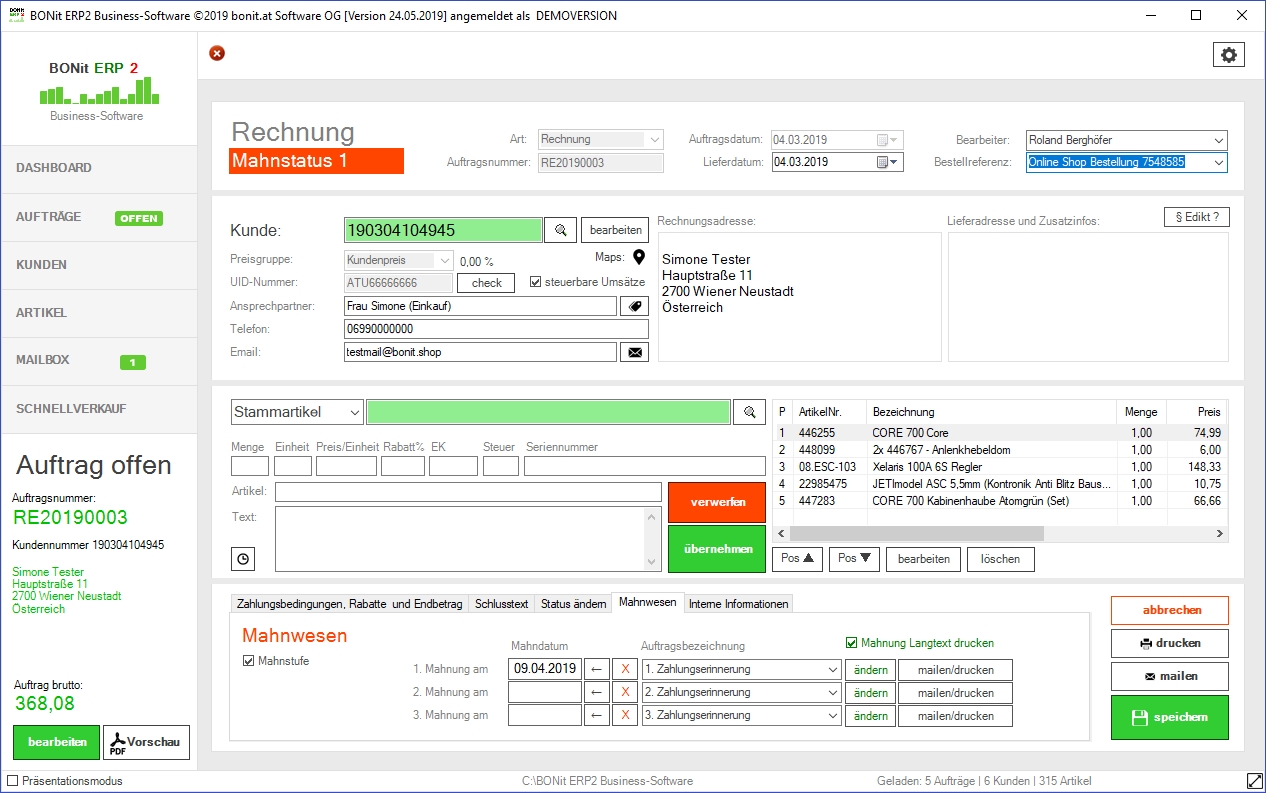
Task: Open Schnellverkauf in the sidebar
Action: click(99, 409)
